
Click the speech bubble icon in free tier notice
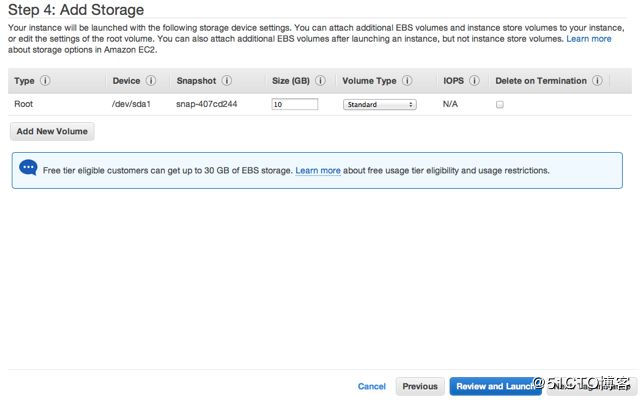point(28,170)
